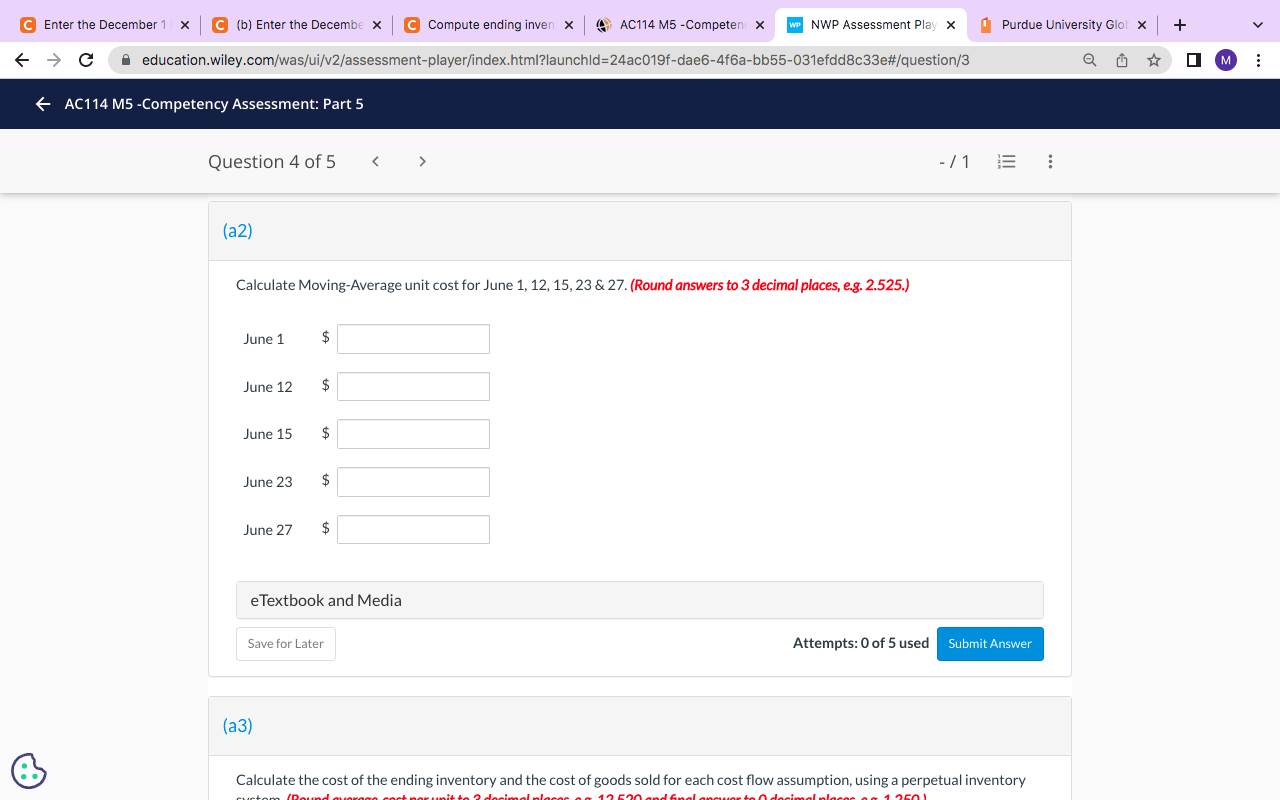Click the June 27 unit cost field
The image size is (1280, 800).
click(413, 530)
